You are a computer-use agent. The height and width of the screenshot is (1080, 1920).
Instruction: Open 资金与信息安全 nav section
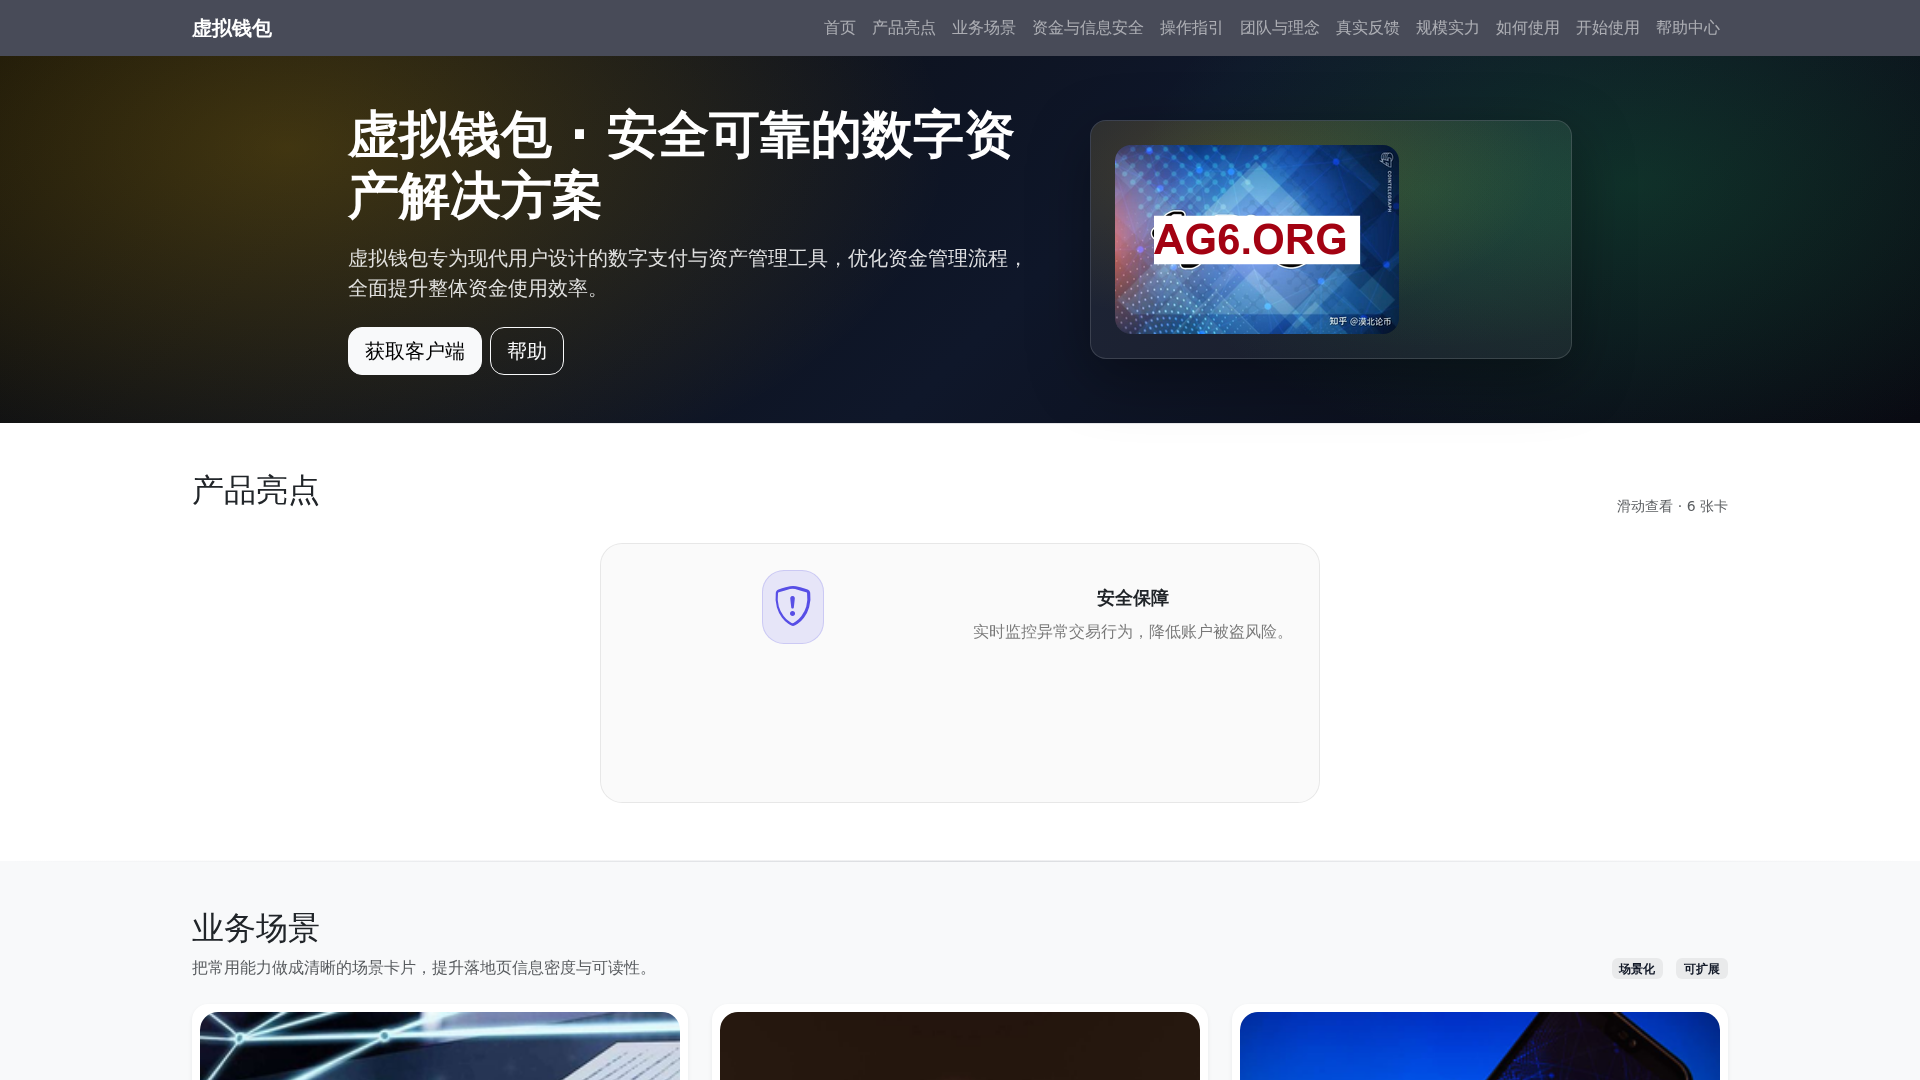(x=1088, y=28)
